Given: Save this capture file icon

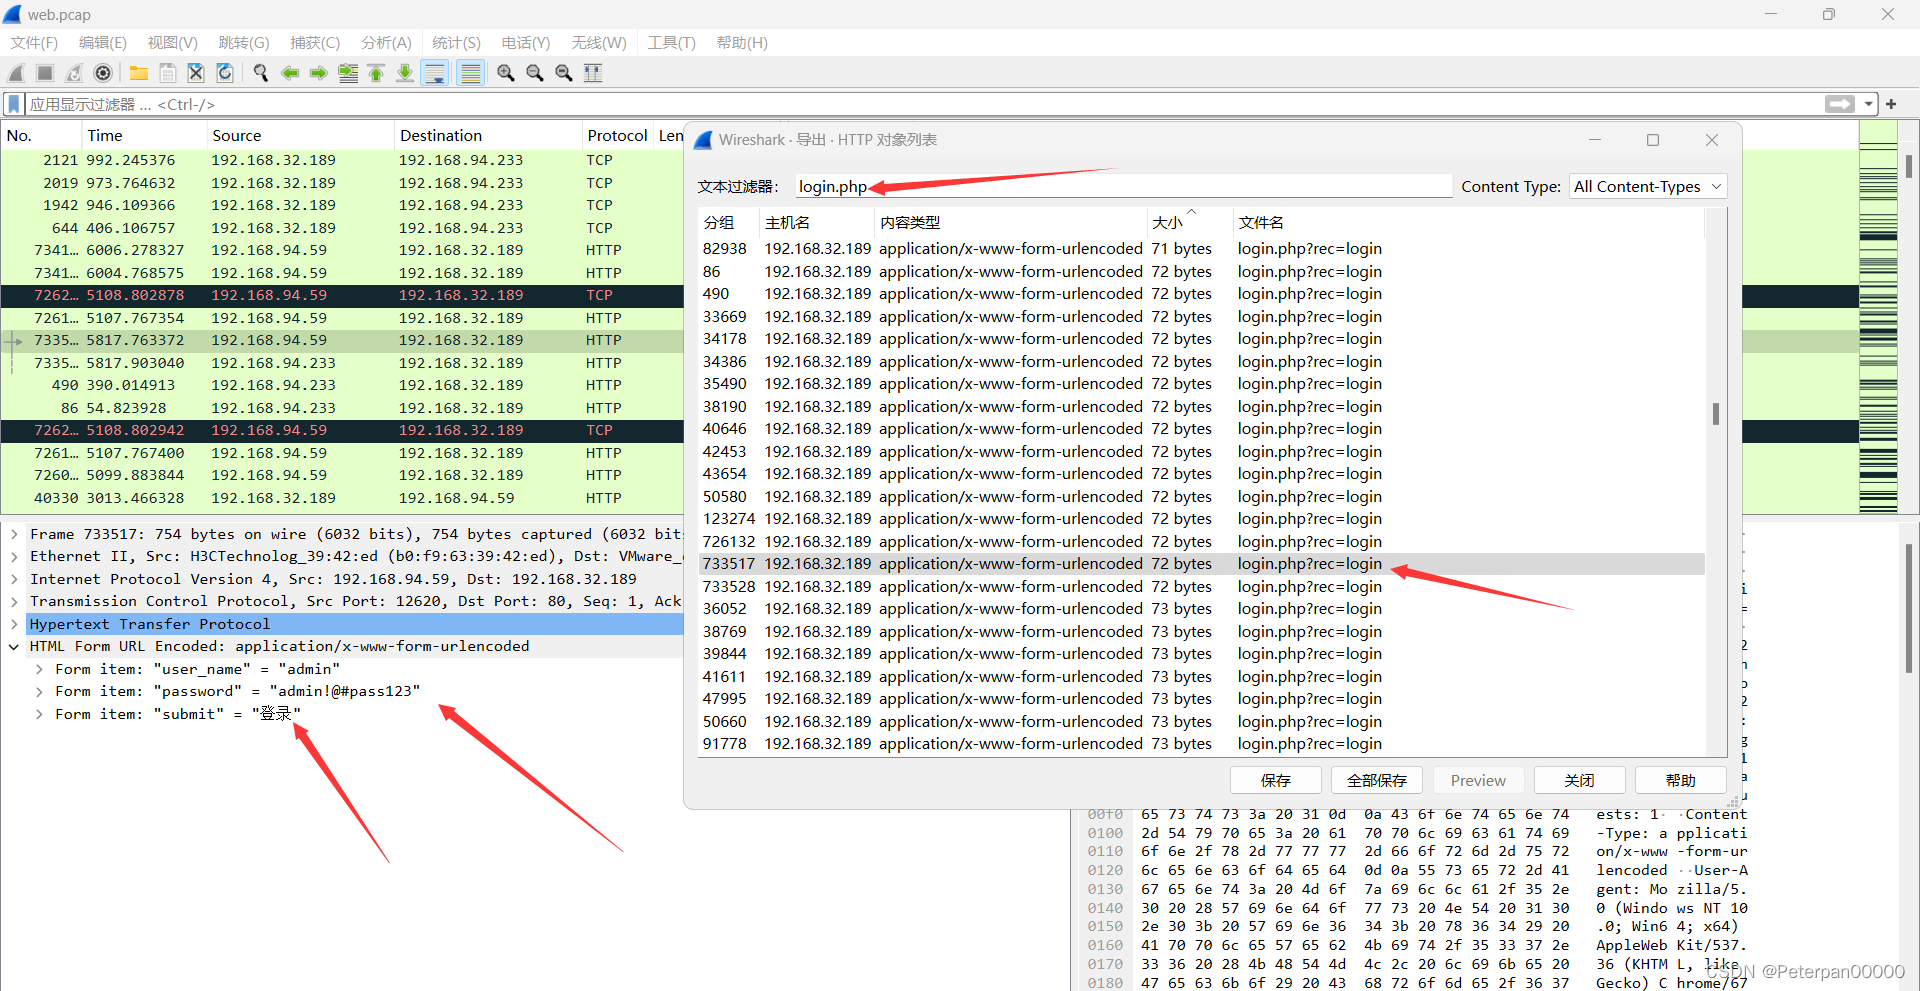Looking at the screenshot, I should coord(168,73).
